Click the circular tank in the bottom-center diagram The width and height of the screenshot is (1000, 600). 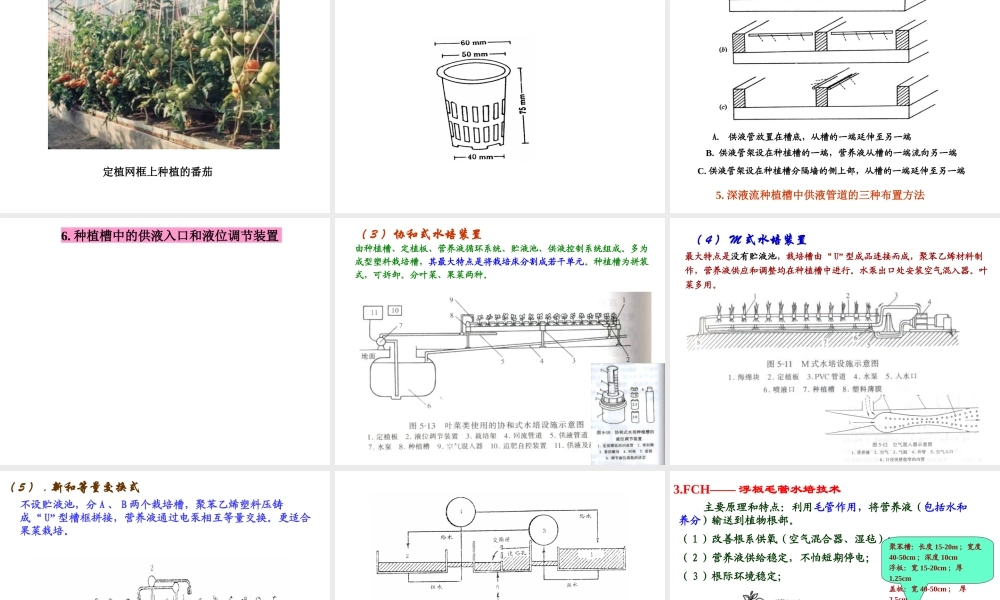pyautogui.click(x=463, y=513)
